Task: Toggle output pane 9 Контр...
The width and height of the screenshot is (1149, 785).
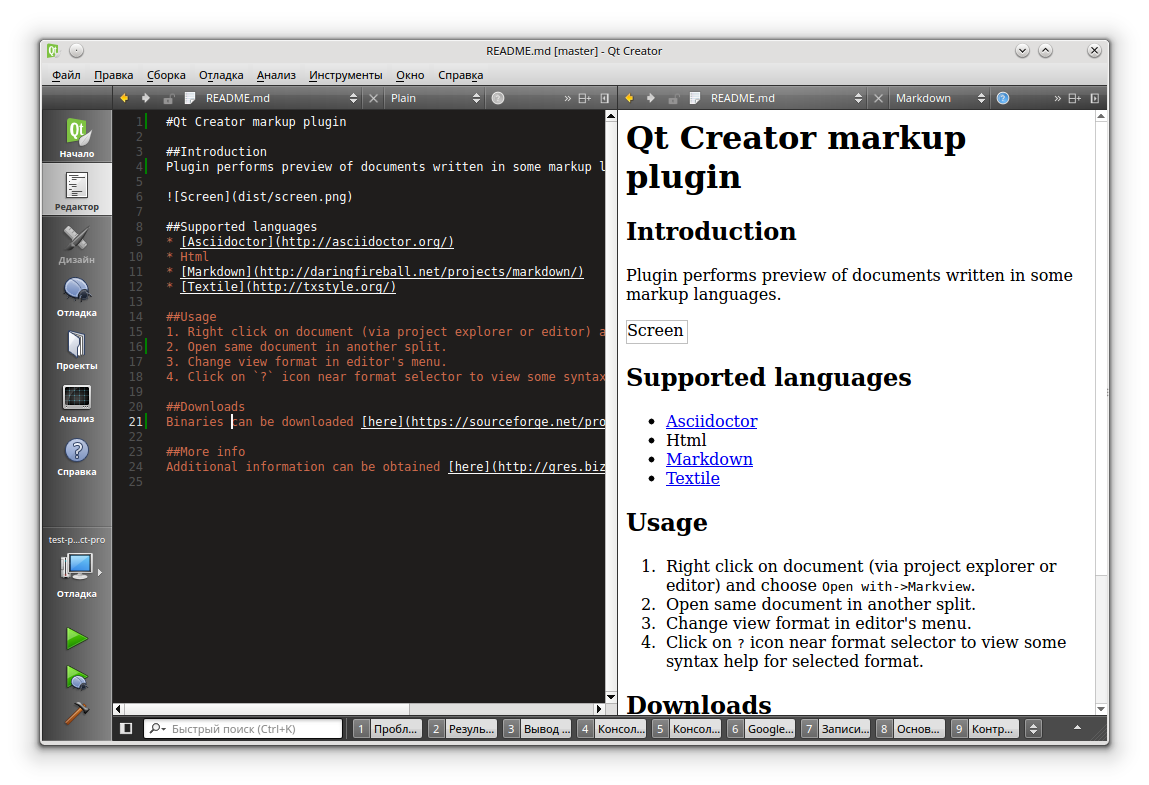Action: tap(986, 729)
